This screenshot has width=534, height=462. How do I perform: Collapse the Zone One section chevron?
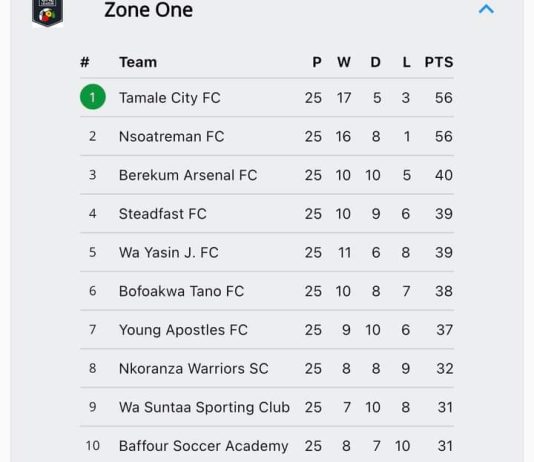click(x=486, y=9)
